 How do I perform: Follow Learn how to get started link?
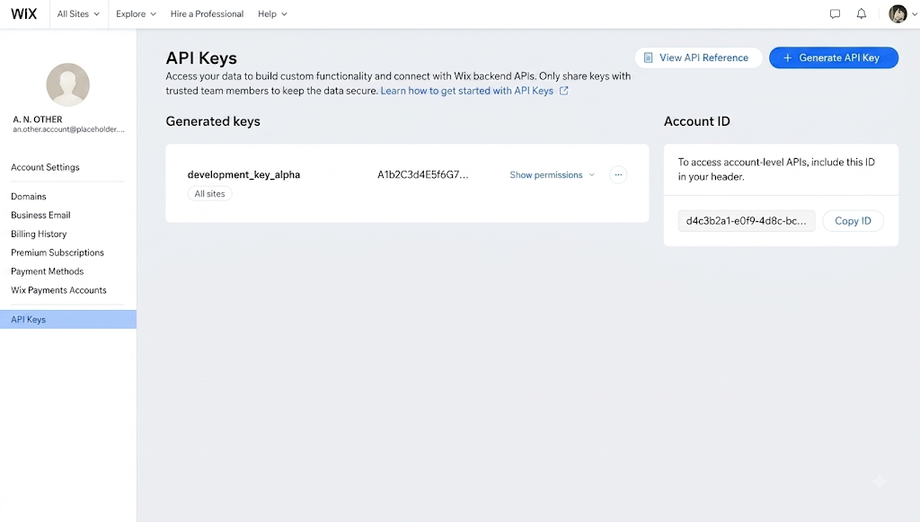pos(467,91)
